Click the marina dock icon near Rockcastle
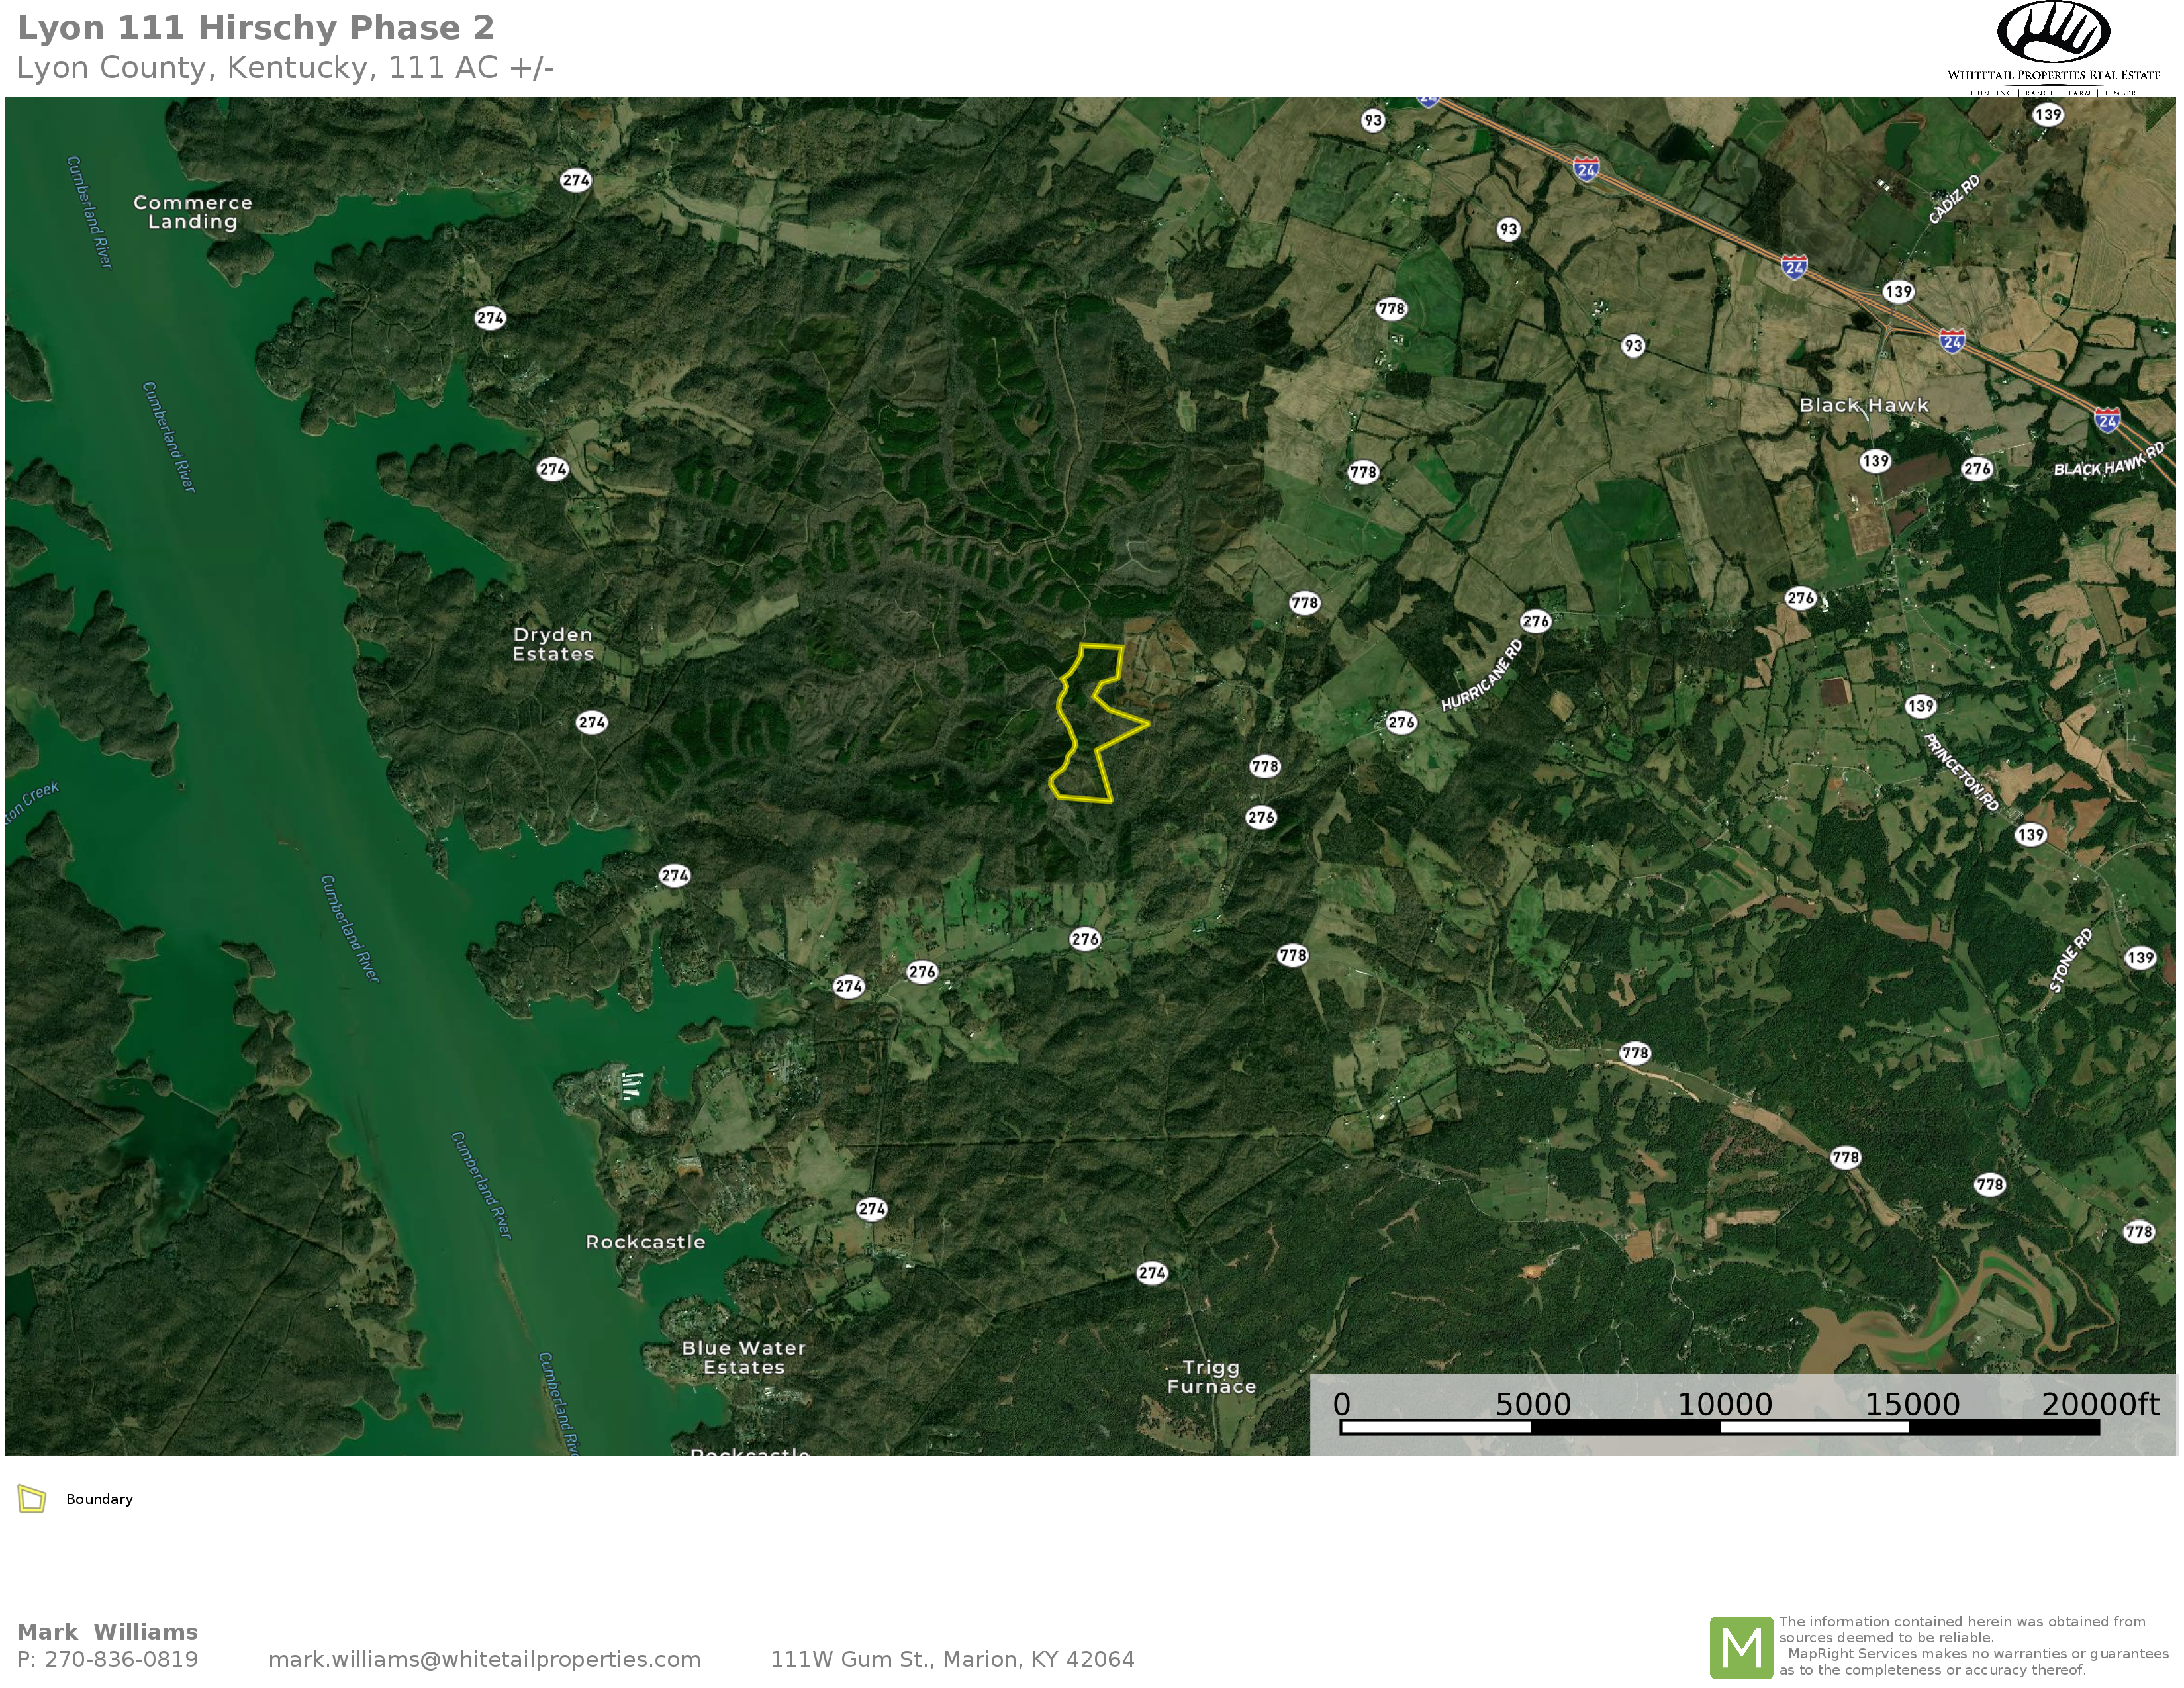 tap(631, 1085)
